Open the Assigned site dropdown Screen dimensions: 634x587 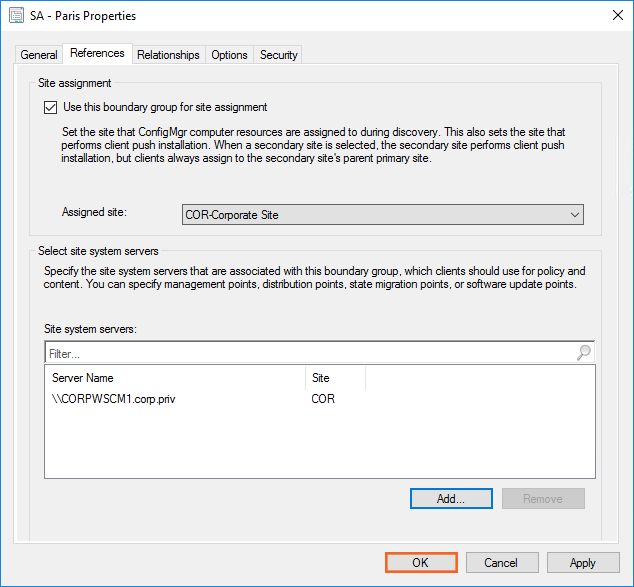click(x=383, y=214)
